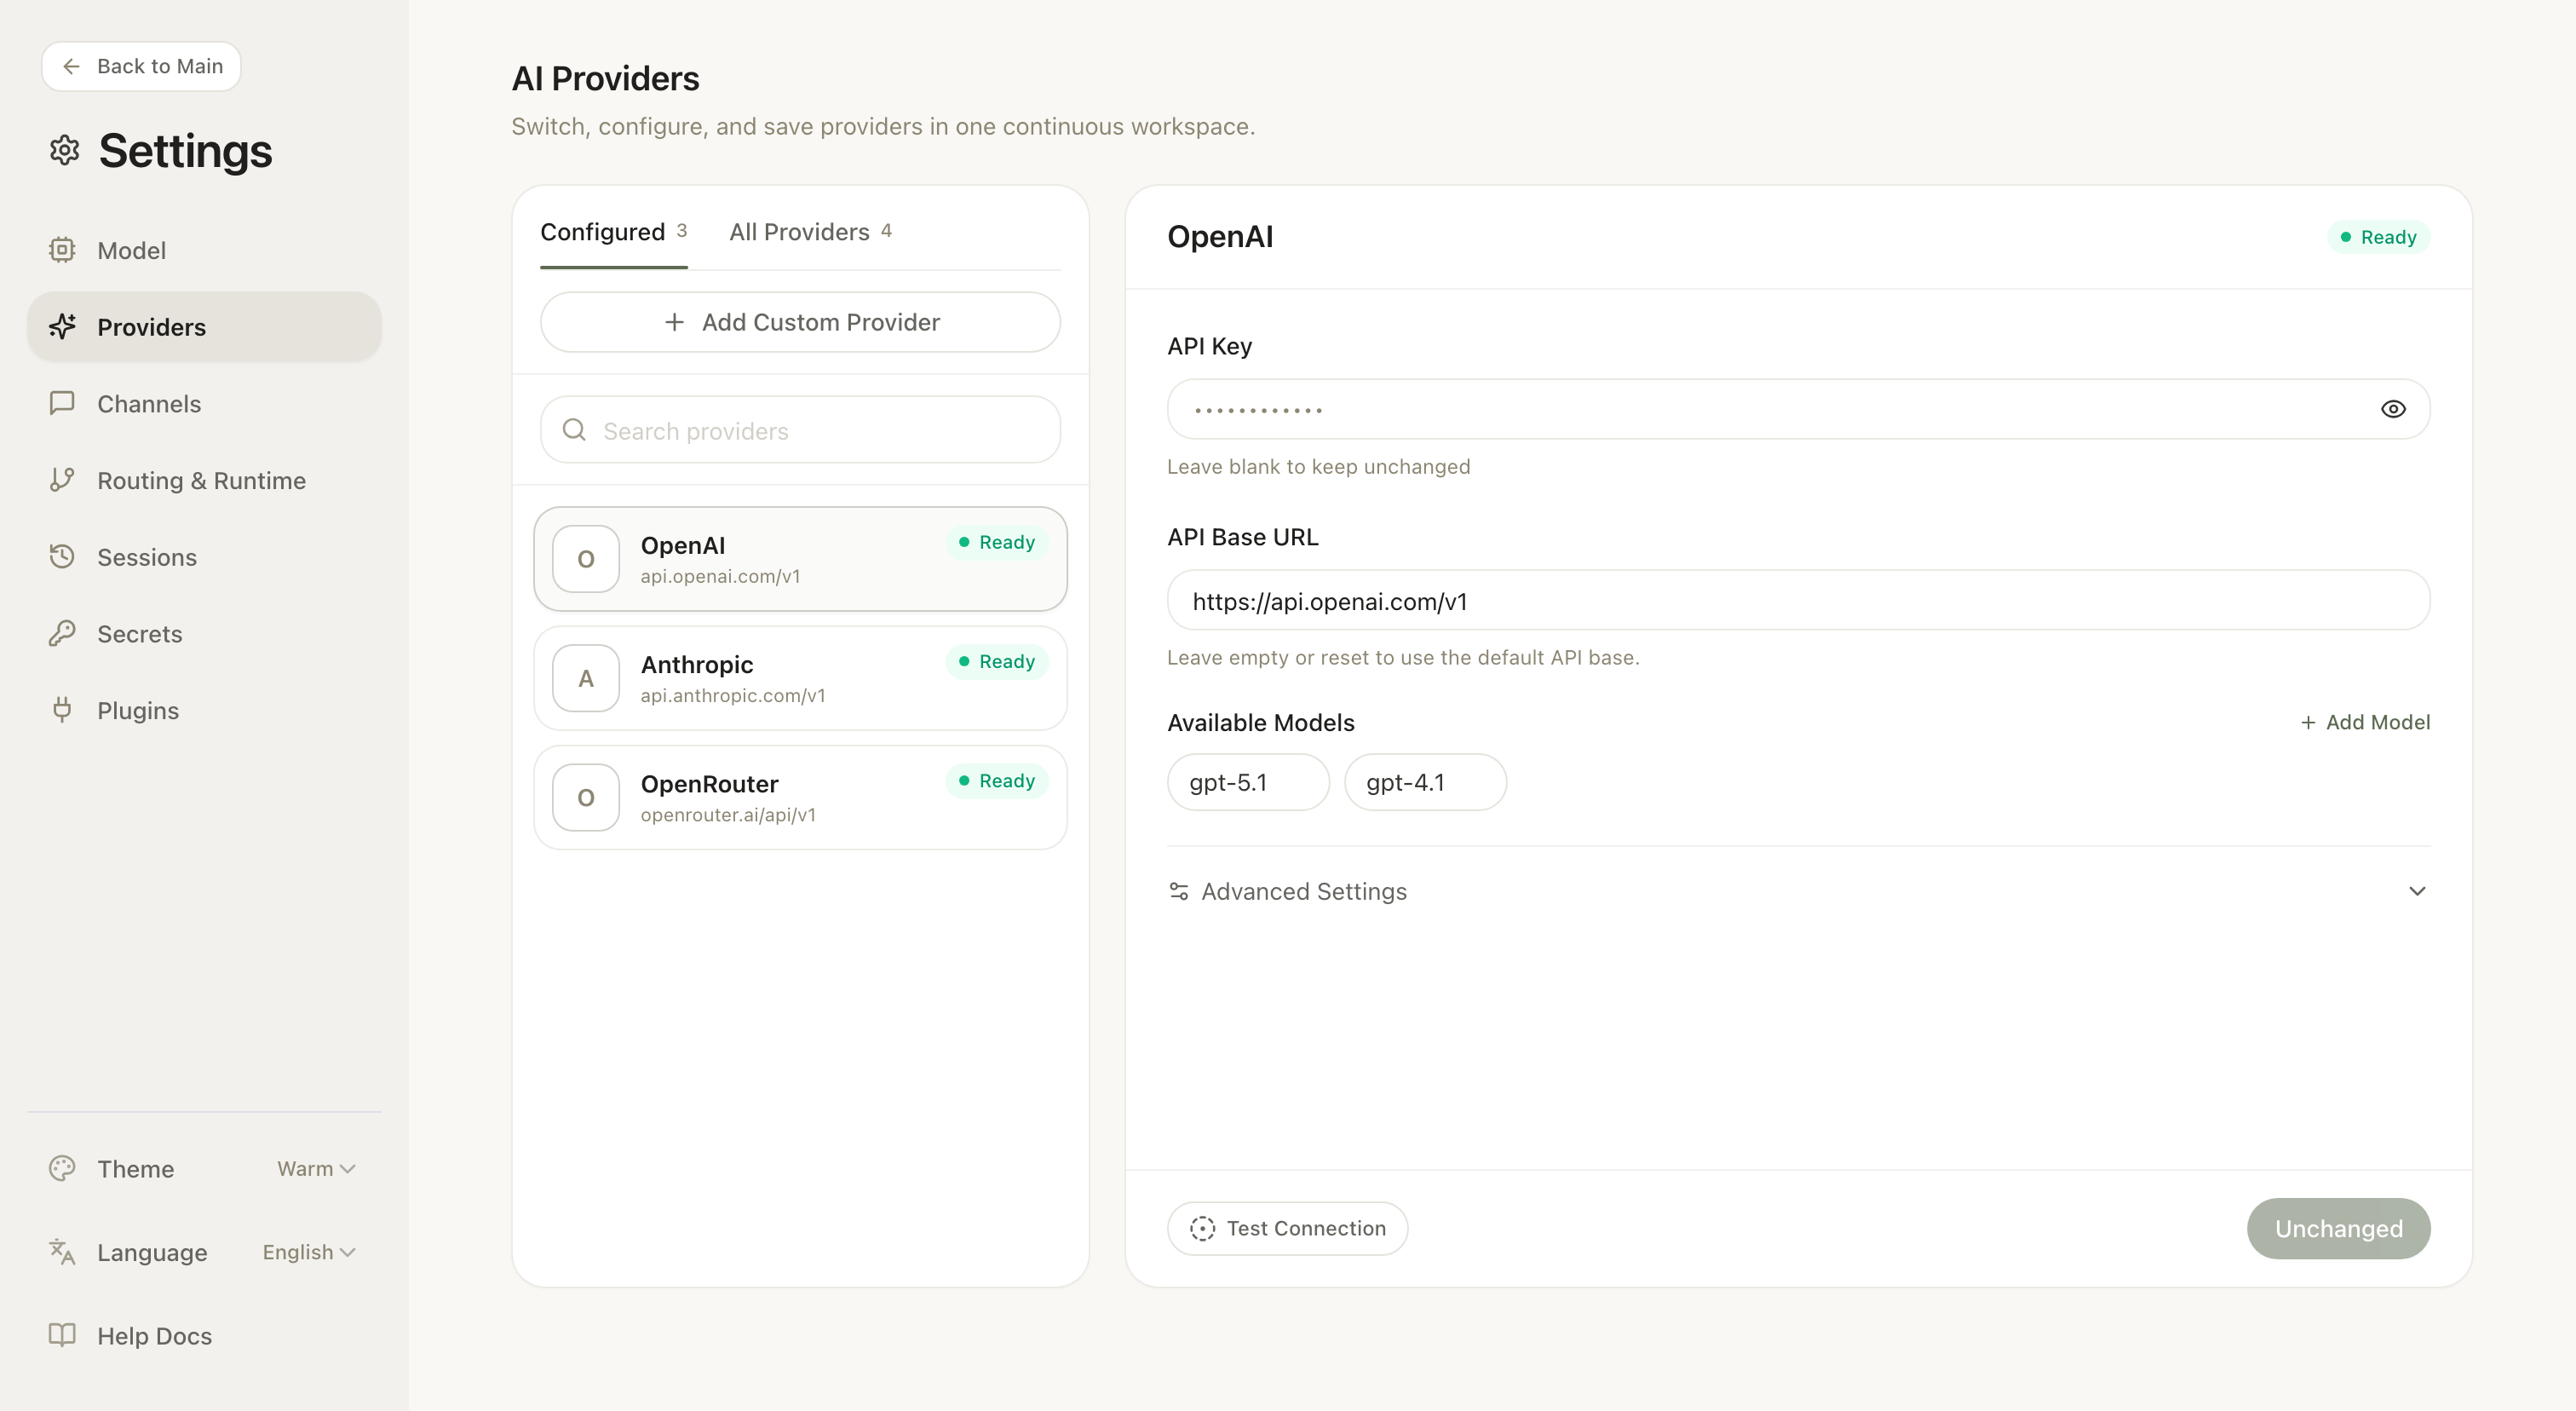Click the Sessions history clock icon
Viewport: 2576px width, 1411px height.
pyautogui.click(x=62, y=556)
